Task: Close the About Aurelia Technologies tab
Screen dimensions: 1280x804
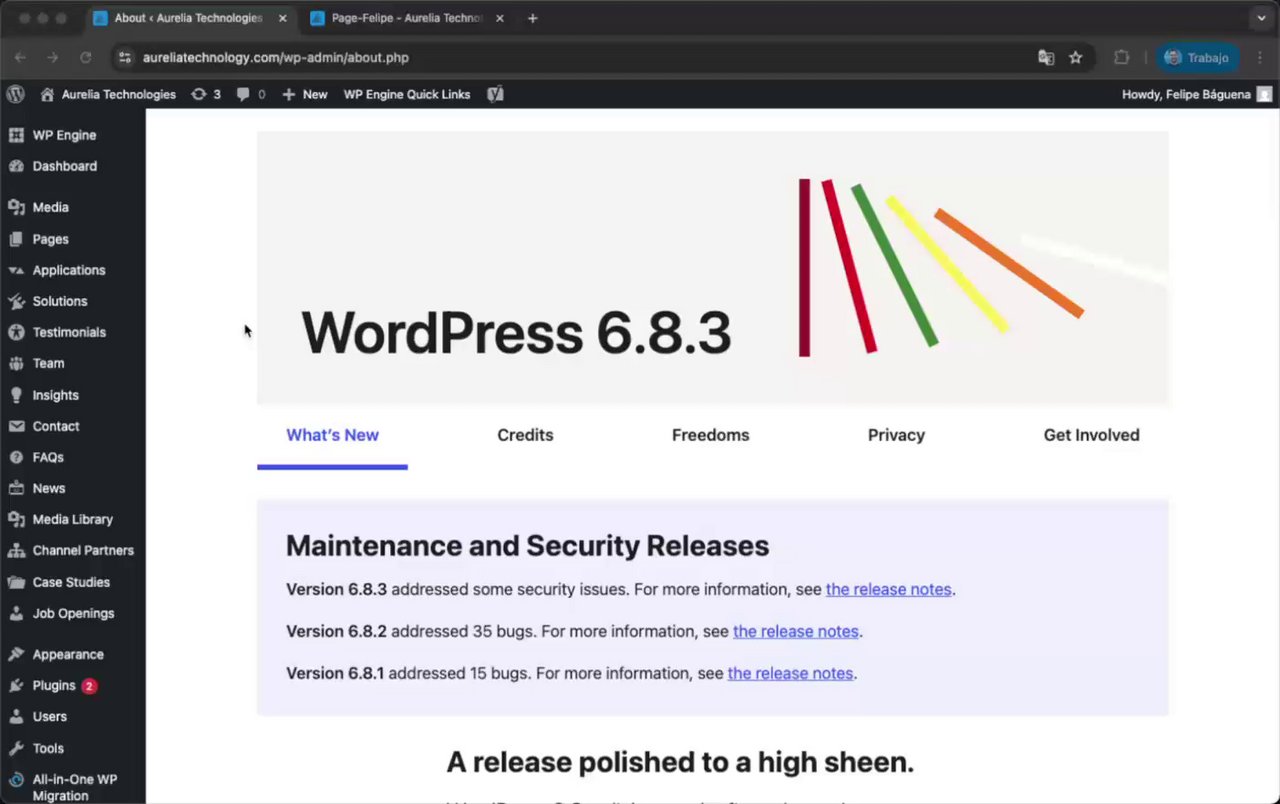Action: coord(282,18)
